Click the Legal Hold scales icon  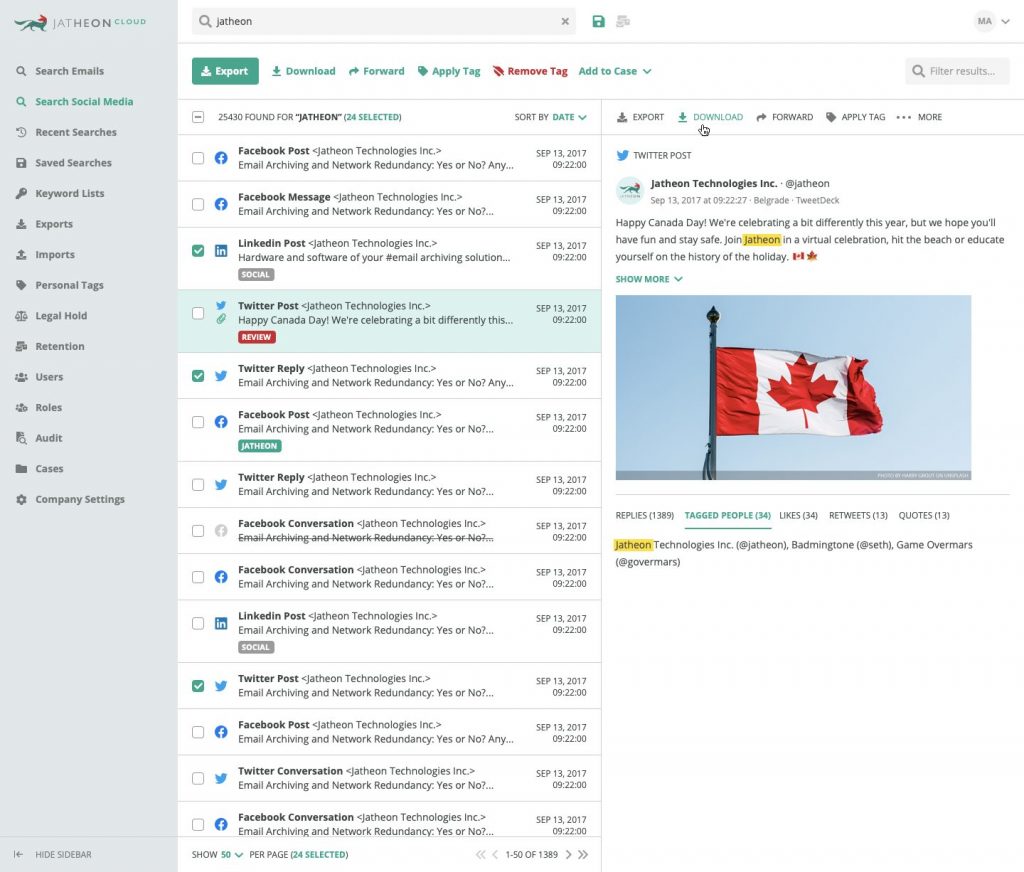pos(22,316)
